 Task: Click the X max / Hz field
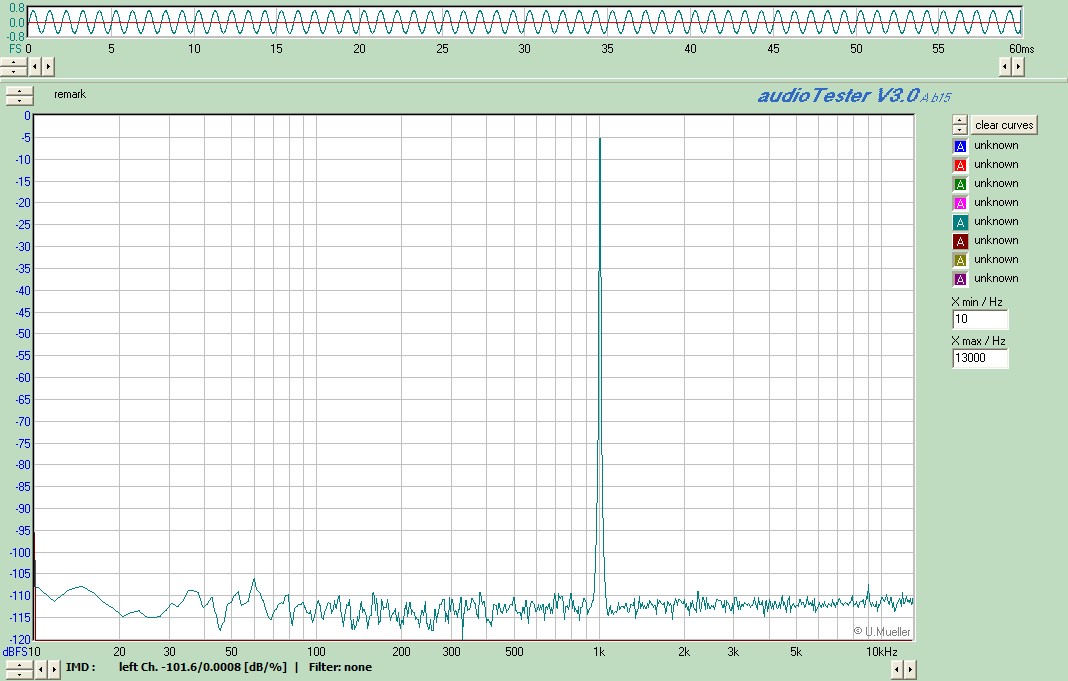click(x=980, y=358)
